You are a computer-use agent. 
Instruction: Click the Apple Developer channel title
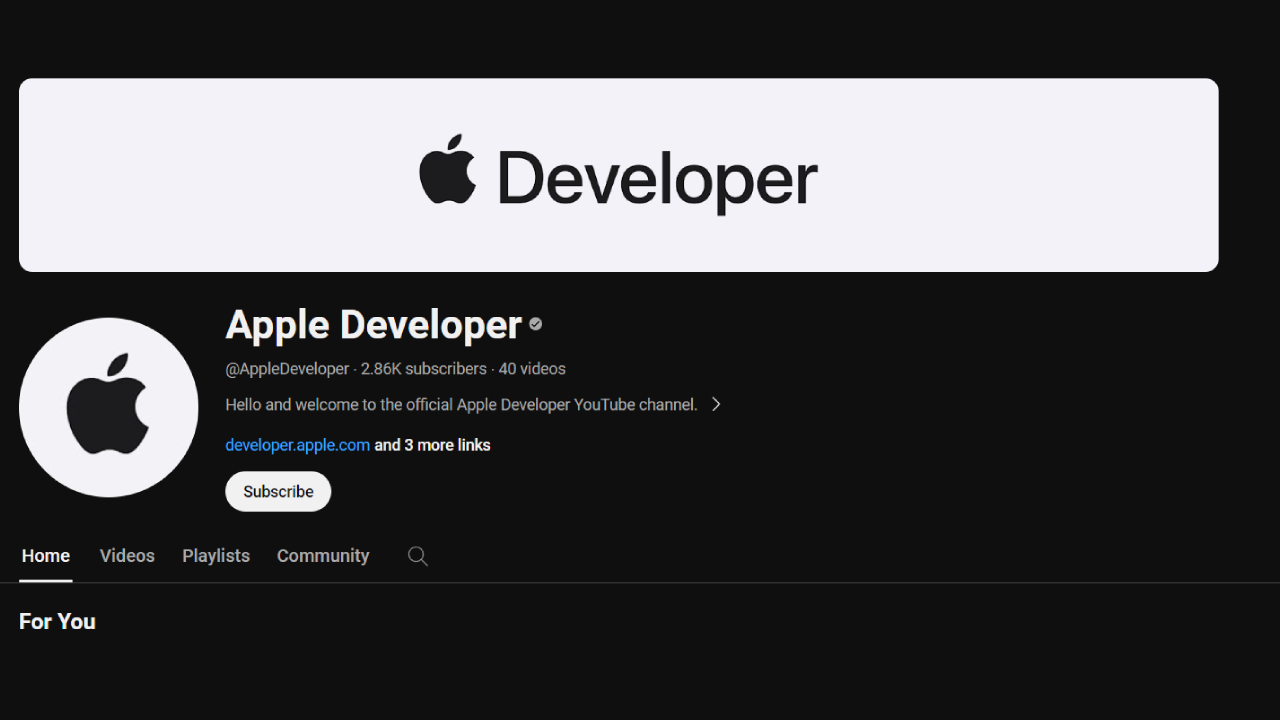coord(374,324)
